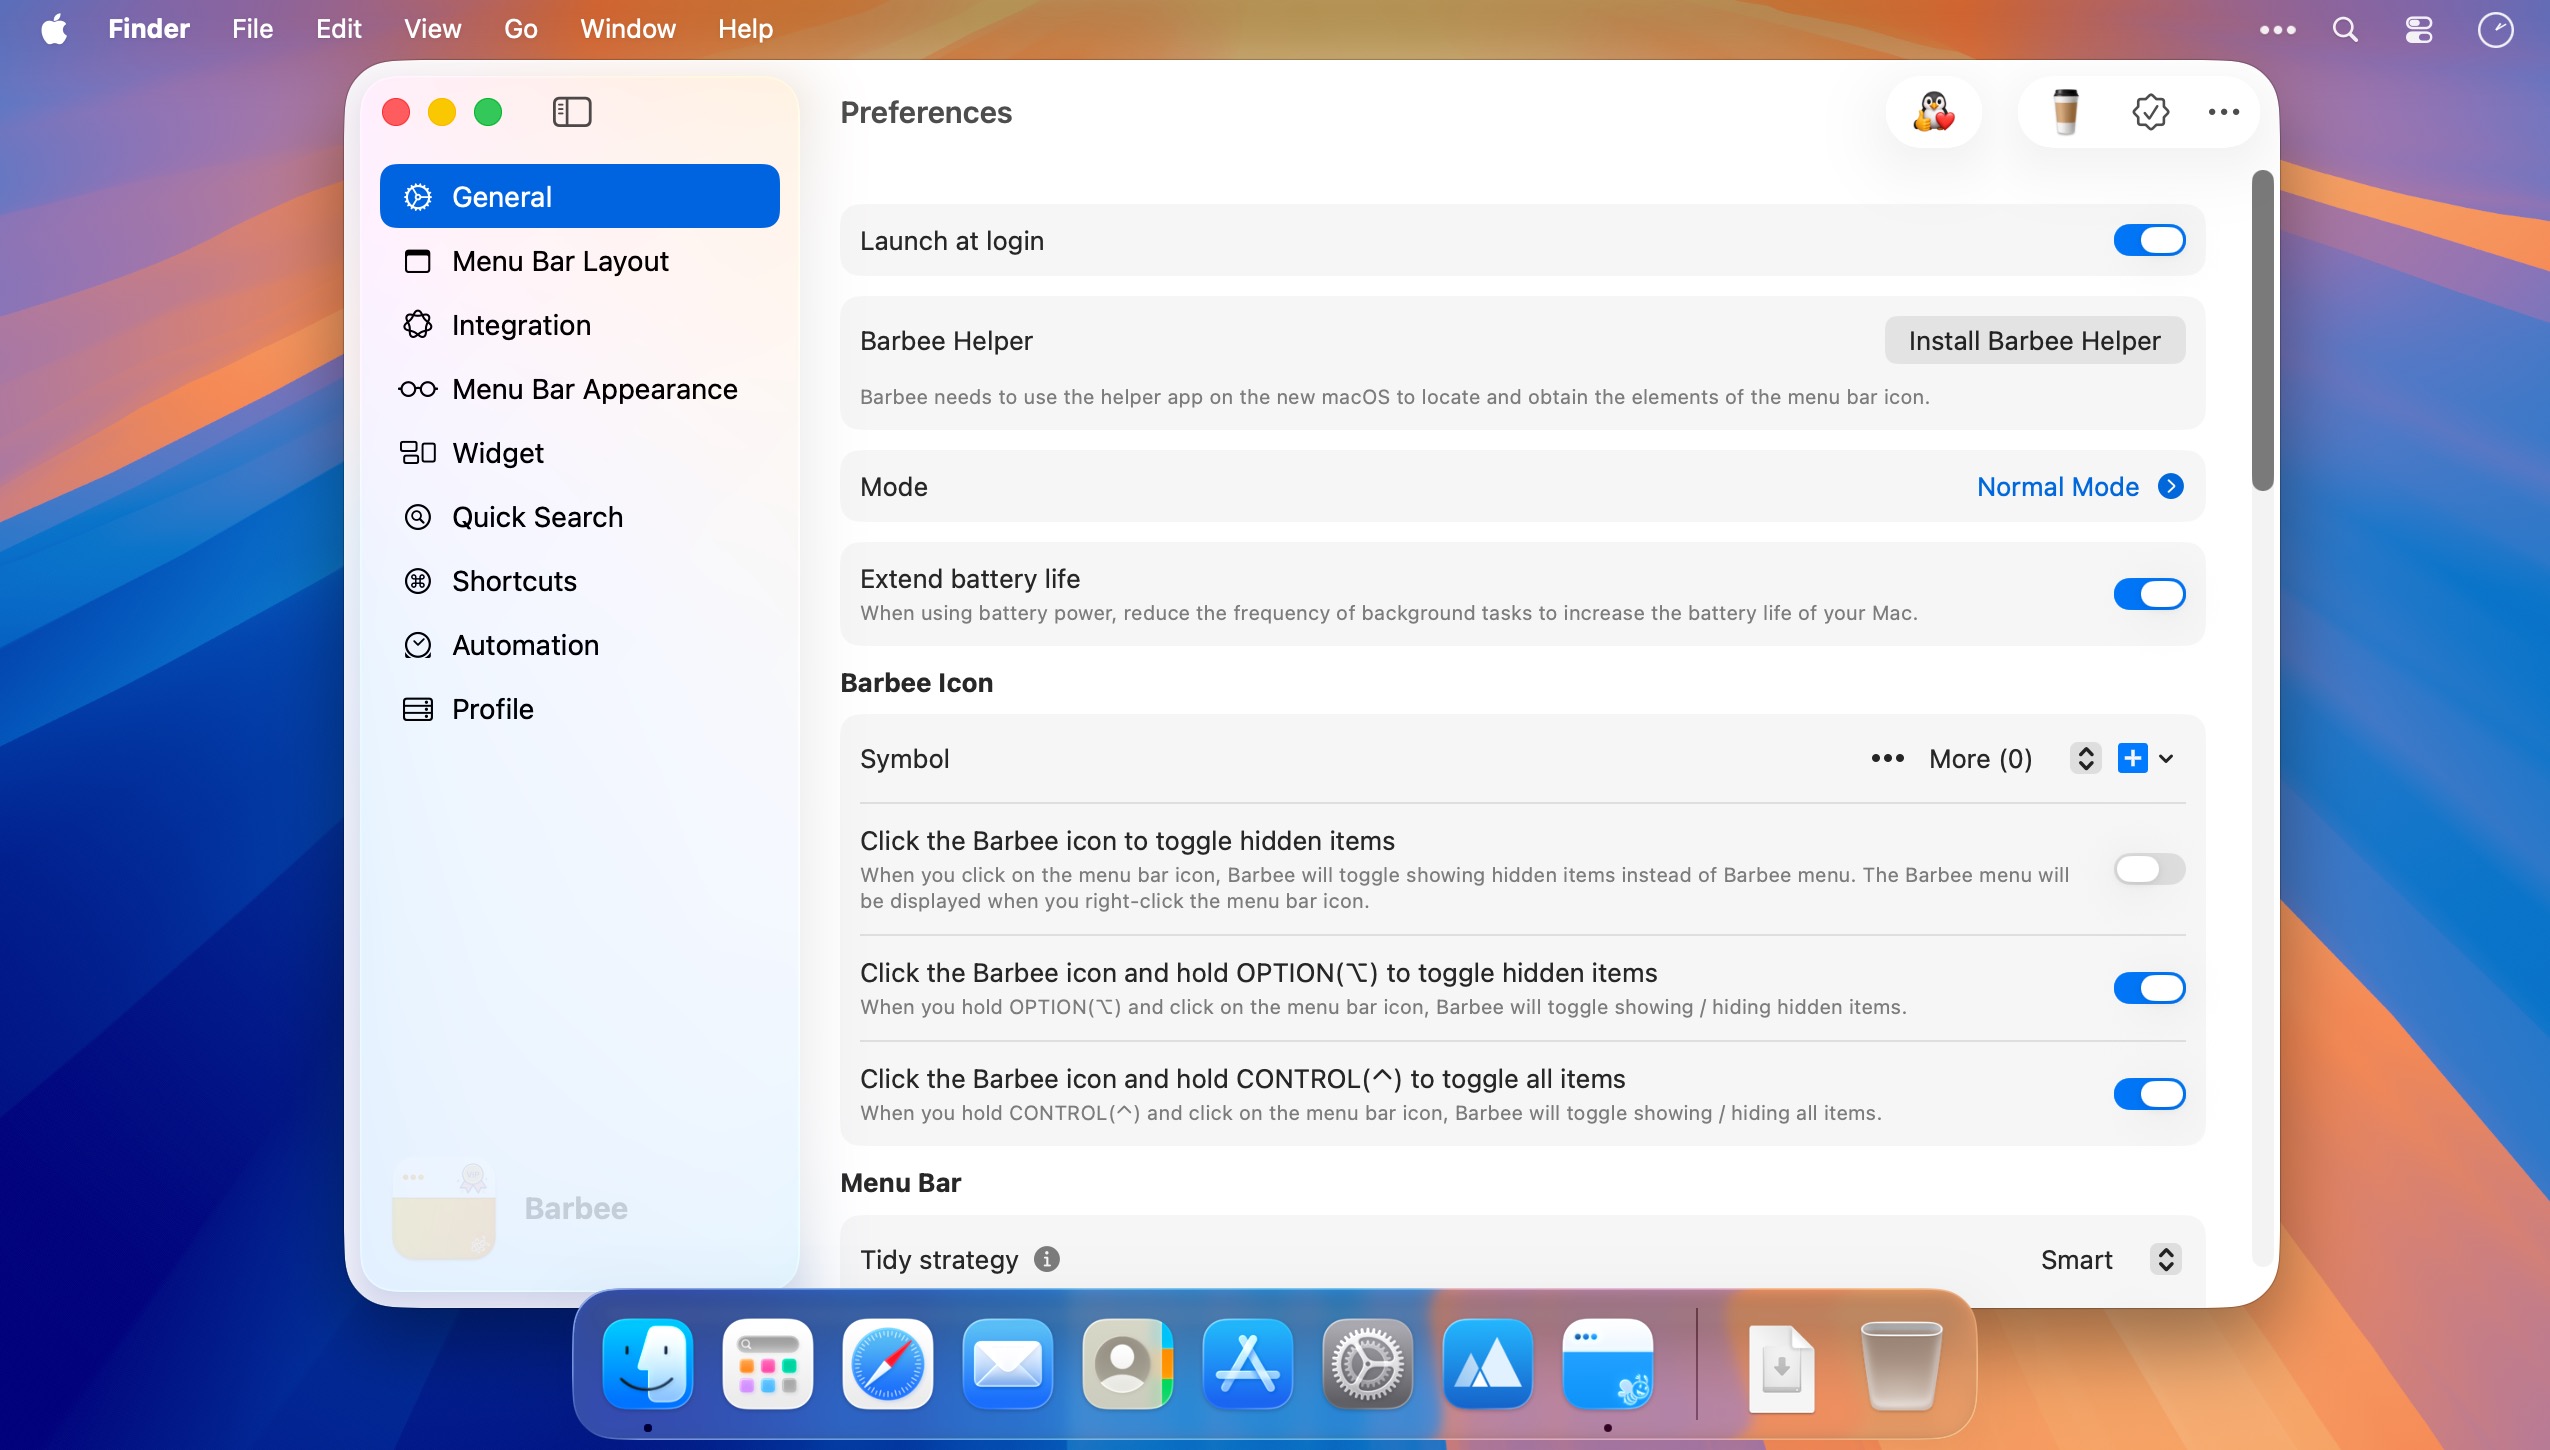This screenshot has width=2550, height=1450.
Task: Open the Go menu
Action: point(520,29)
